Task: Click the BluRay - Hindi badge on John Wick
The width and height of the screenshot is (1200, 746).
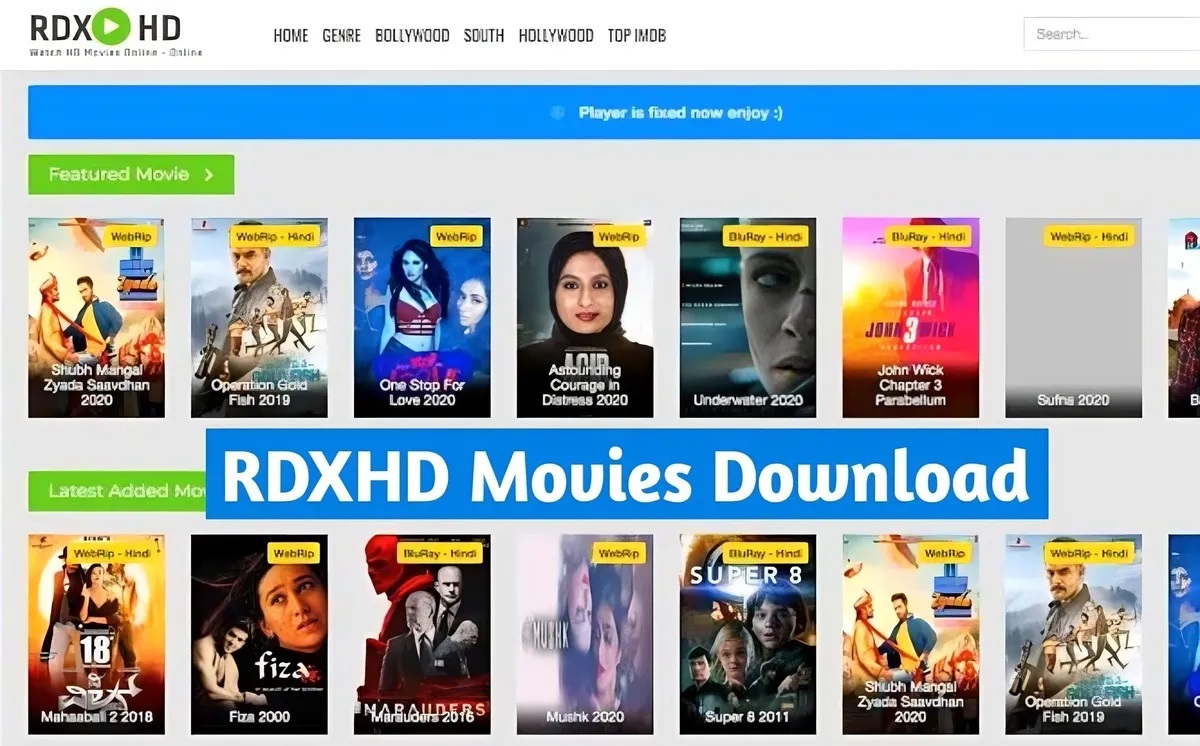Action: [x=928, y=237]
